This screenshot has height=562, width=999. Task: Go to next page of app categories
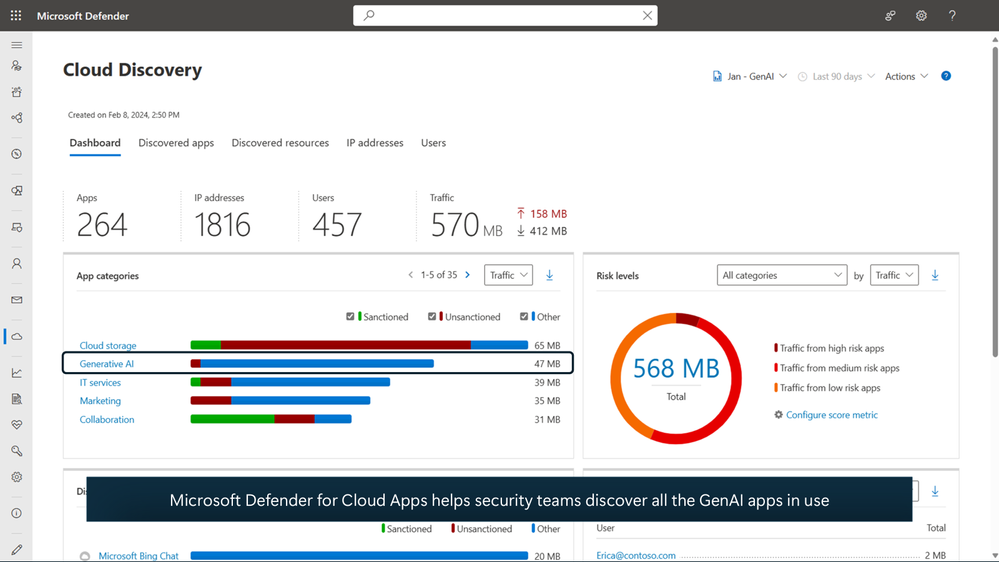tap(468, 275)
